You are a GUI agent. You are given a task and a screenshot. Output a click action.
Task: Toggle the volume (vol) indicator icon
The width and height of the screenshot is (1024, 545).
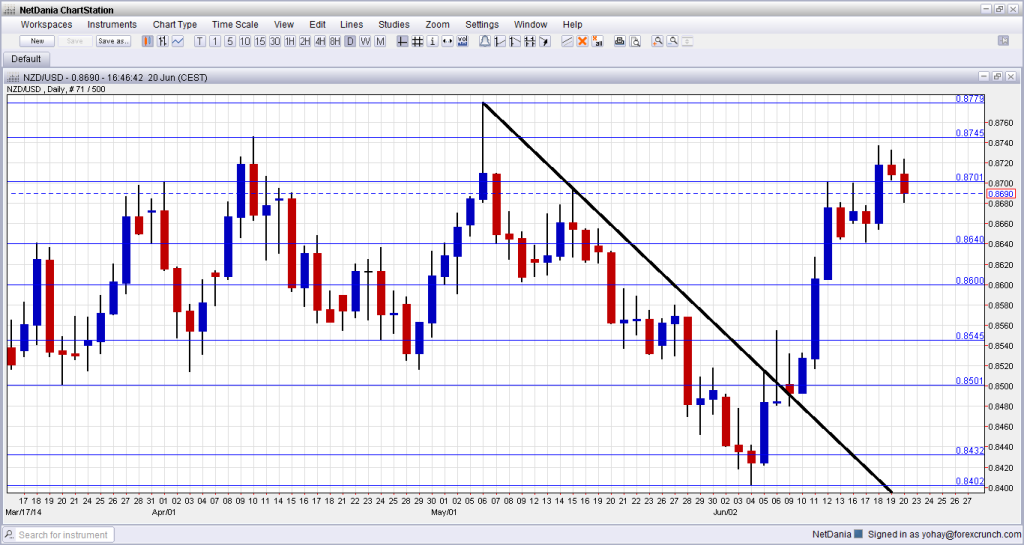click(x=462, y=41)
